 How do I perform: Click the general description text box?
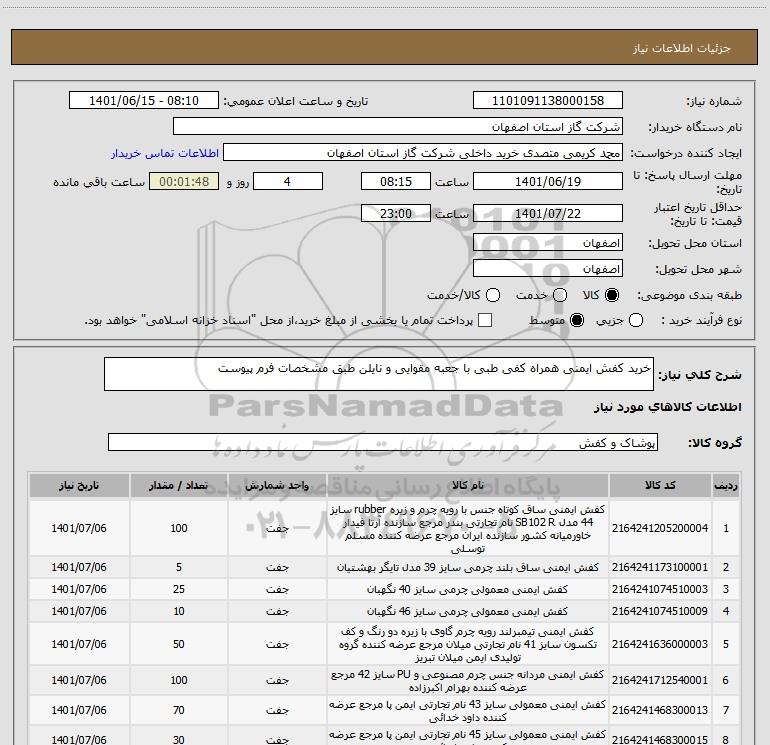379,374
